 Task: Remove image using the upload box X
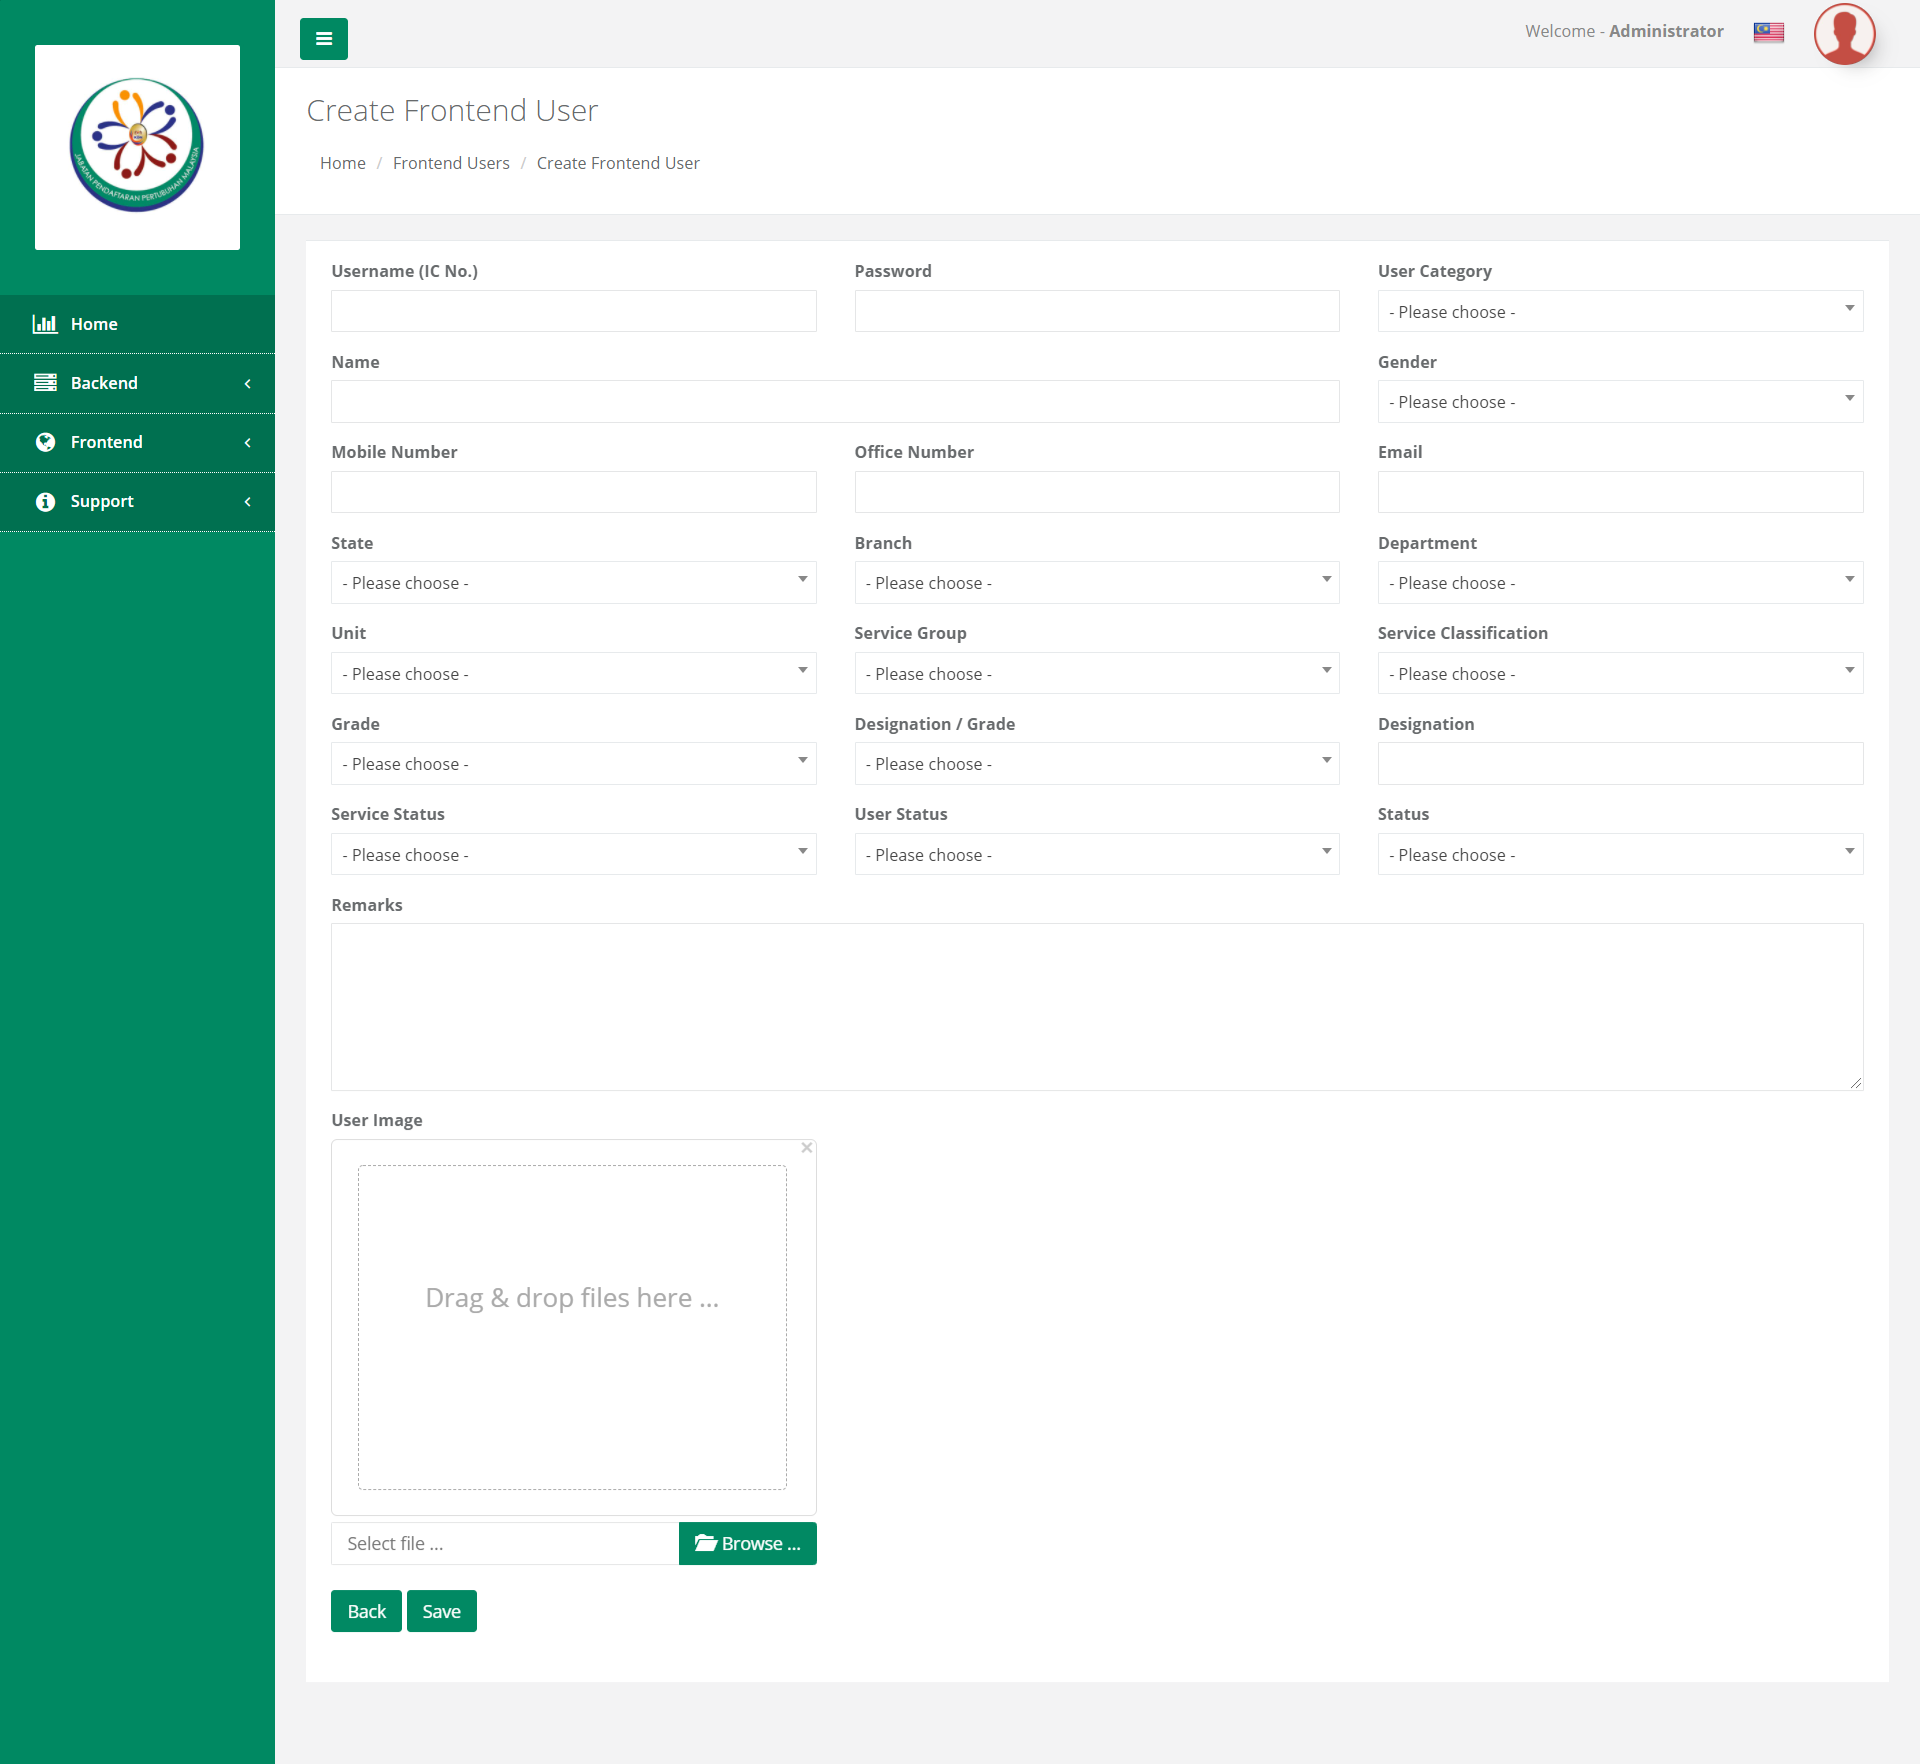point(806,1148)
